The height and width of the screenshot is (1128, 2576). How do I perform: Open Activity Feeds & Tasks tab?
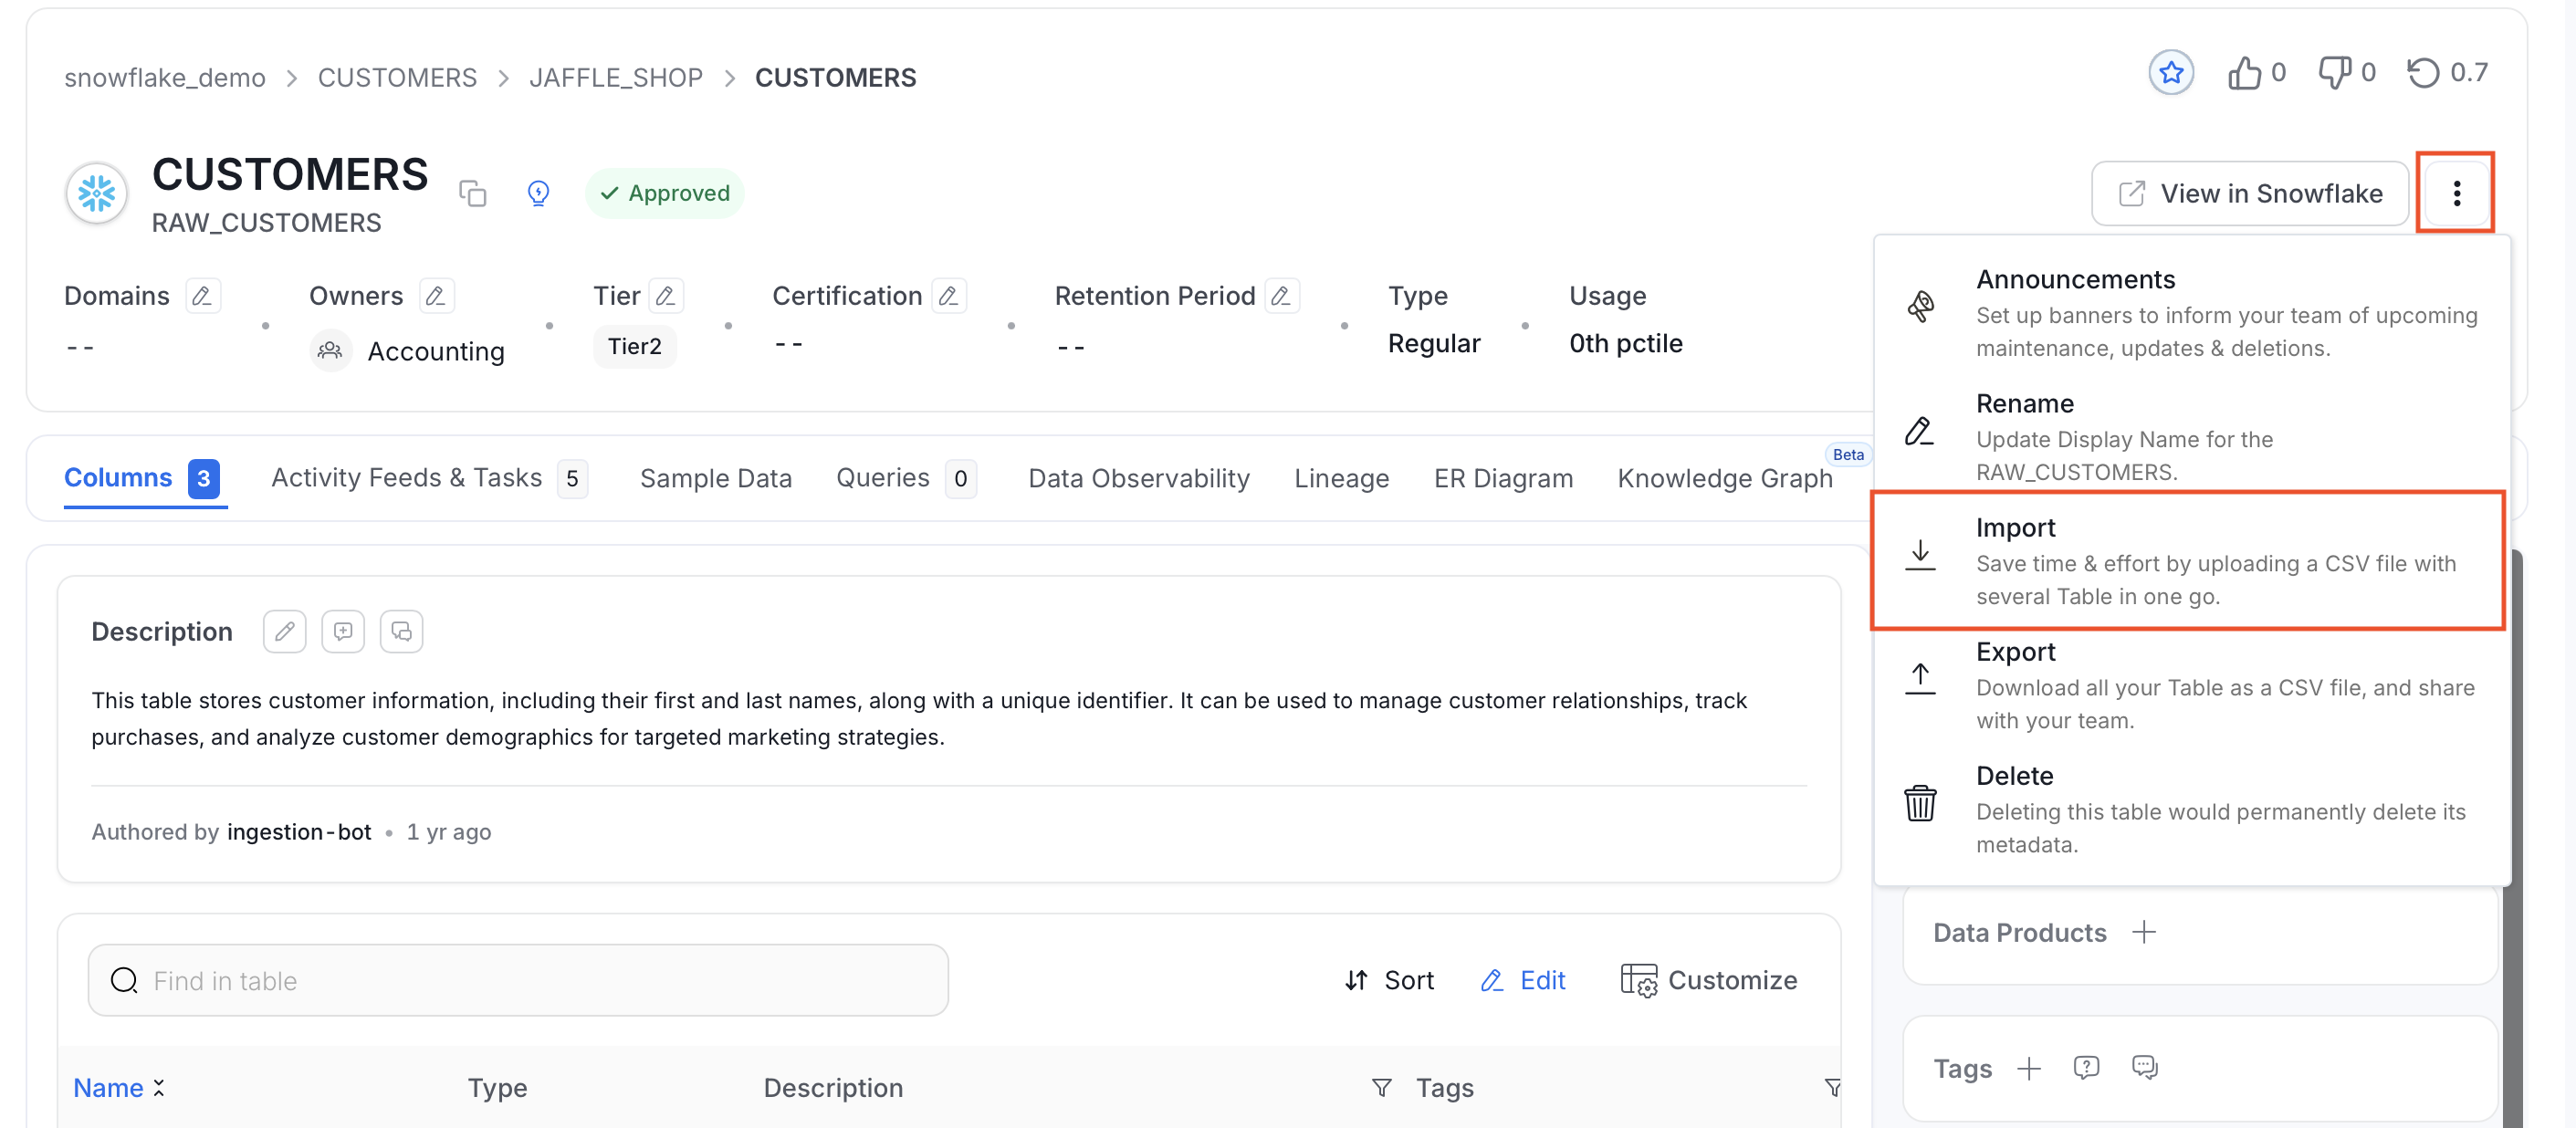pyautogui.click(x=429, y=478)
